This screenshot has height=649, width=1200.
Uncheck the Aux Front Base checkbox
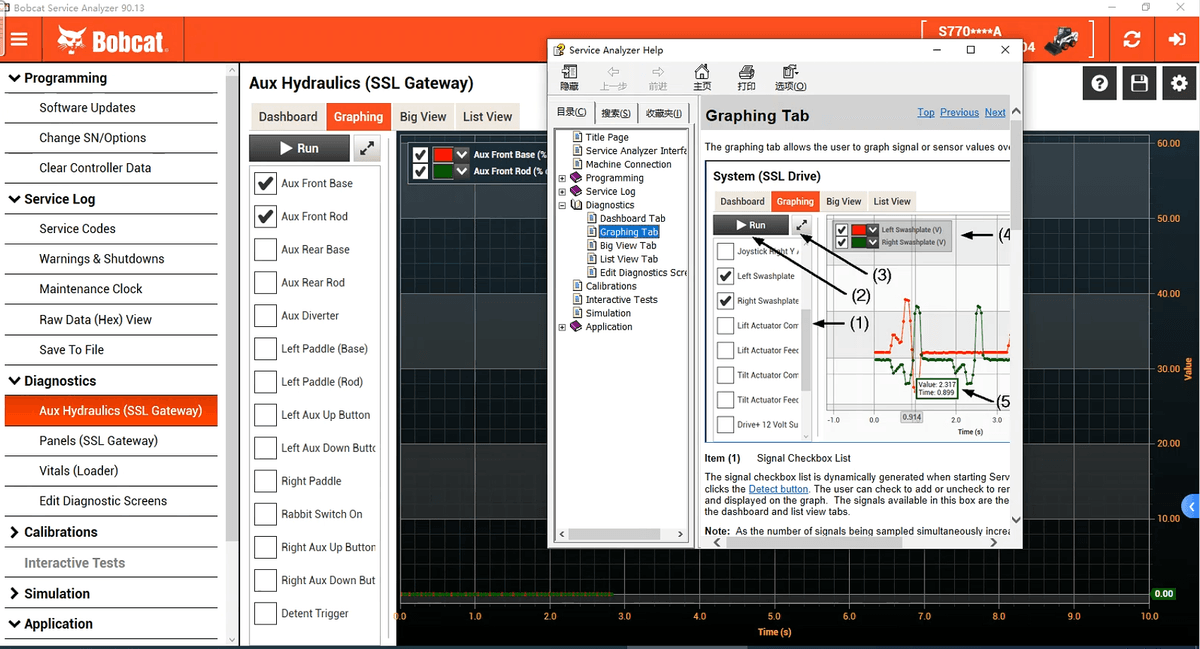point(265,183)
